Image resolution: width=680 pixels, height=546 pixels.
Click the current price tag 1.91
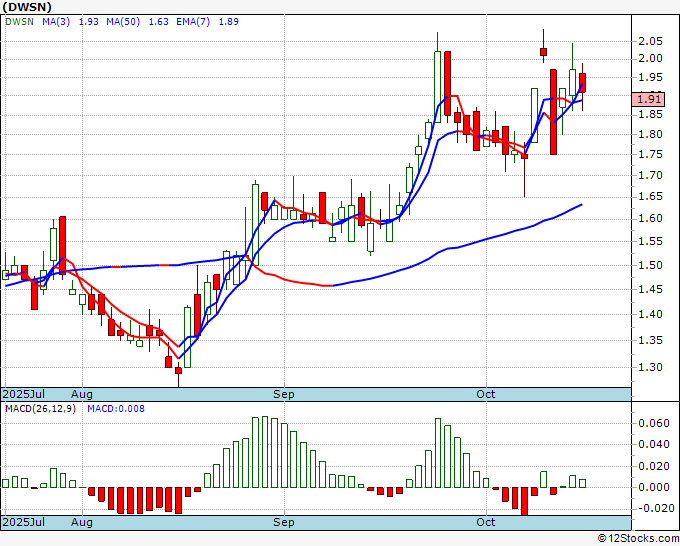click(648, 99)
